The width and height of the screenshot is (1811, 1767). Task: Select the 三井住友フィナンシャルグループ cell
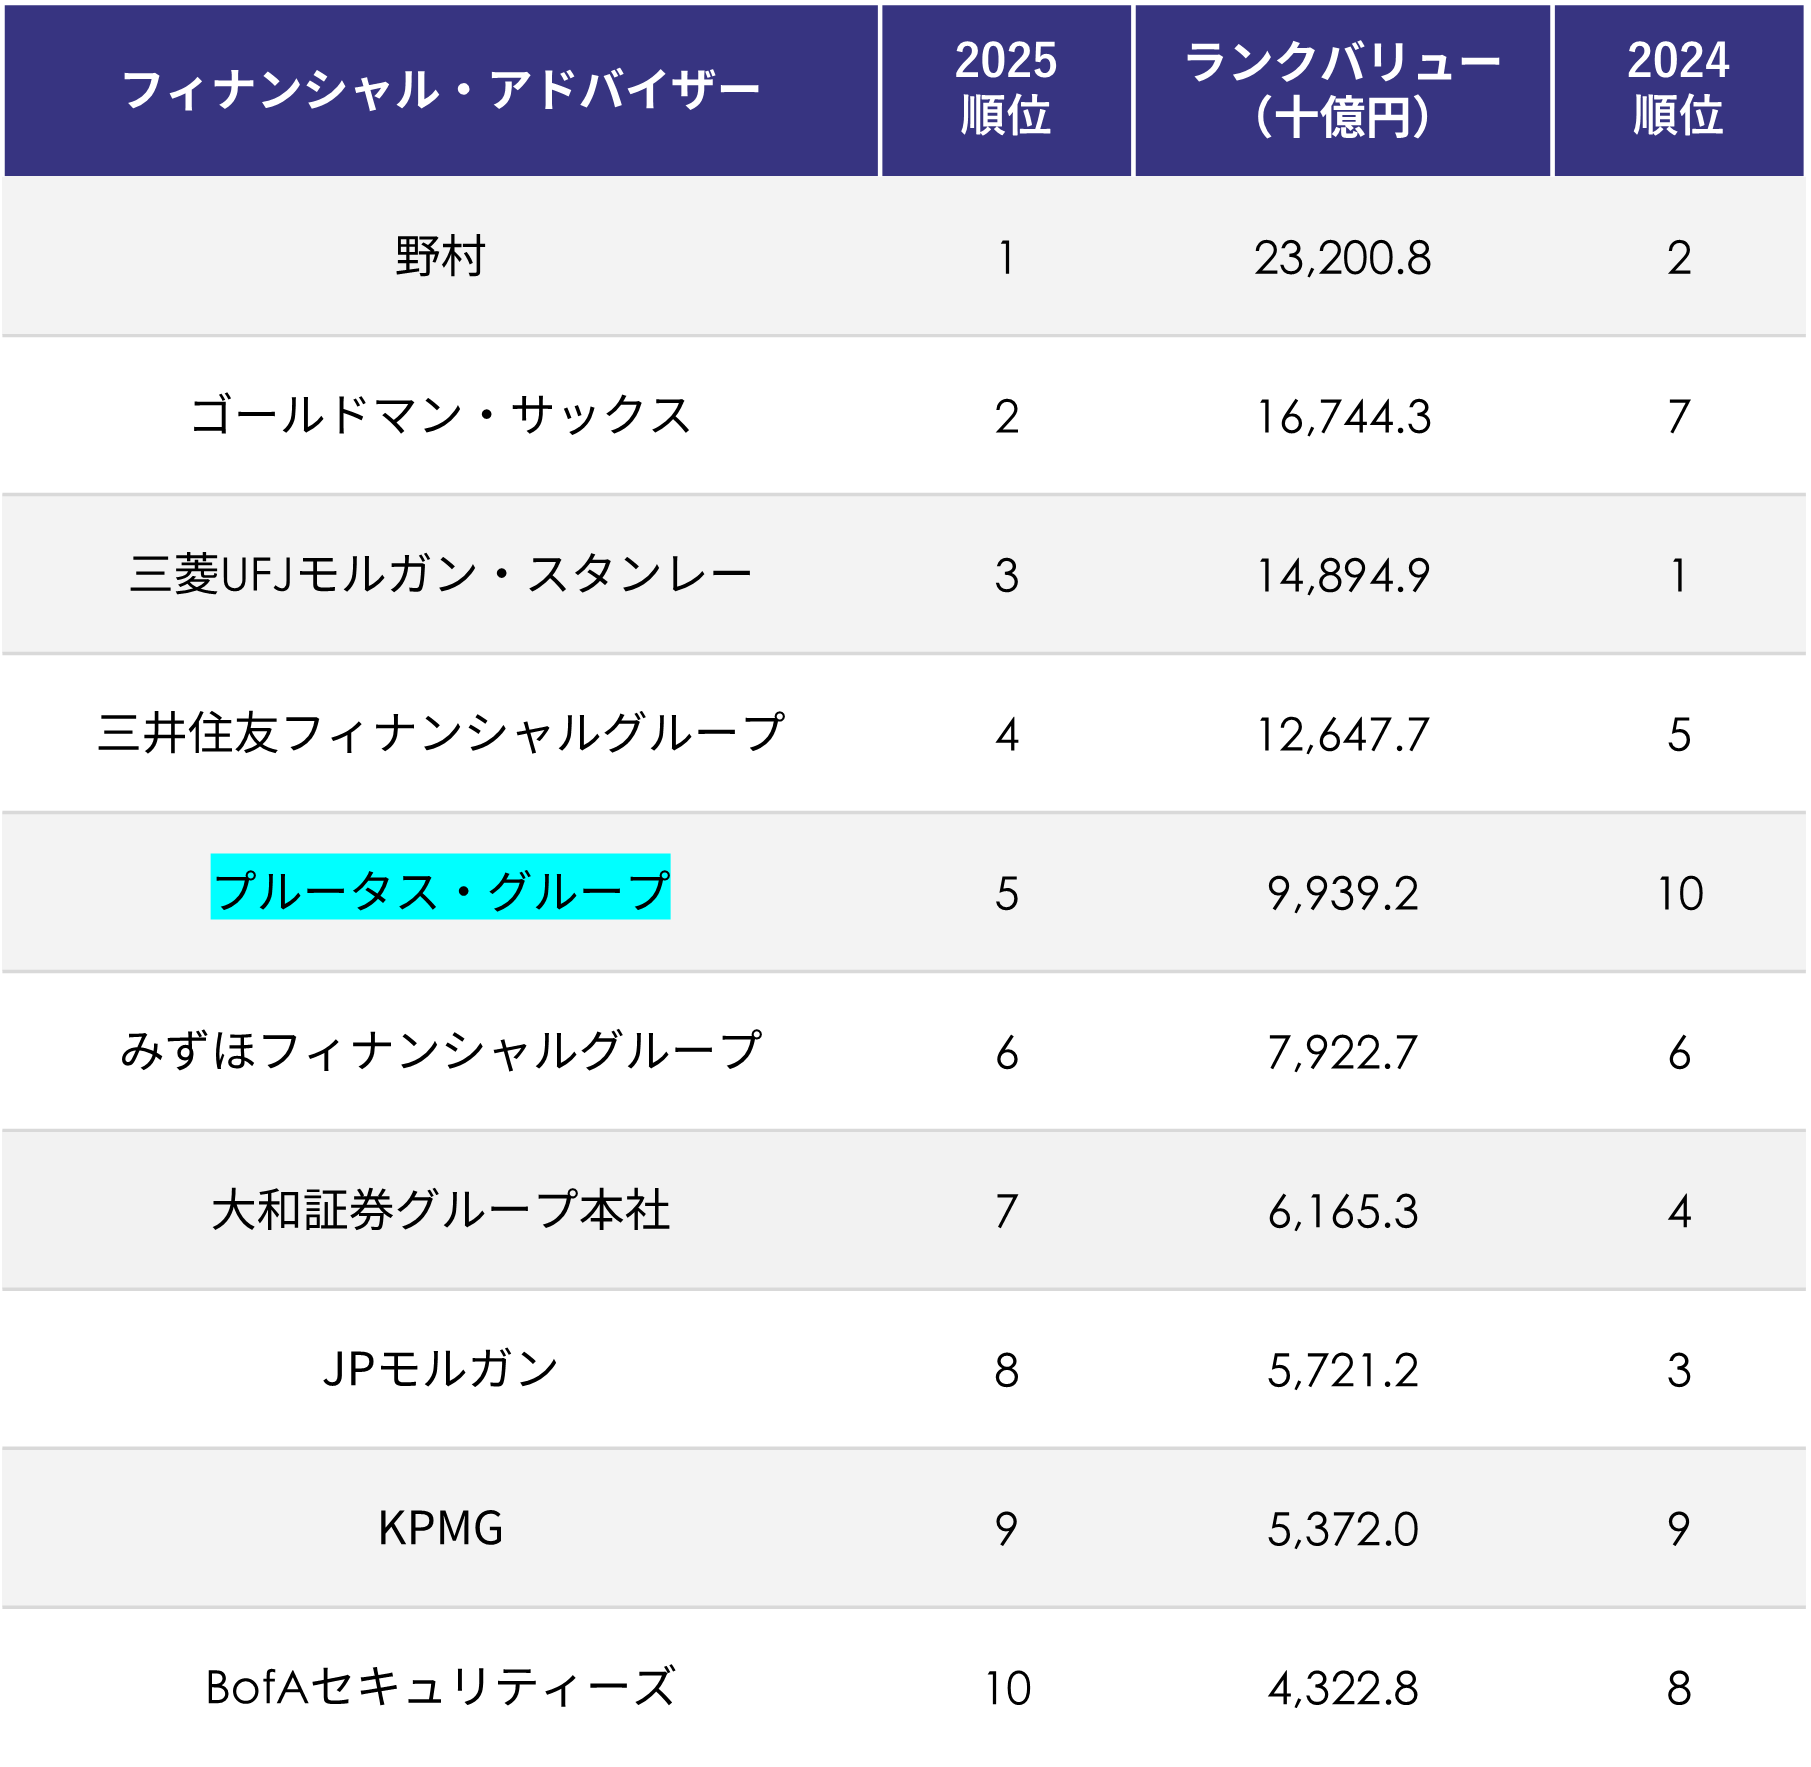440,734
